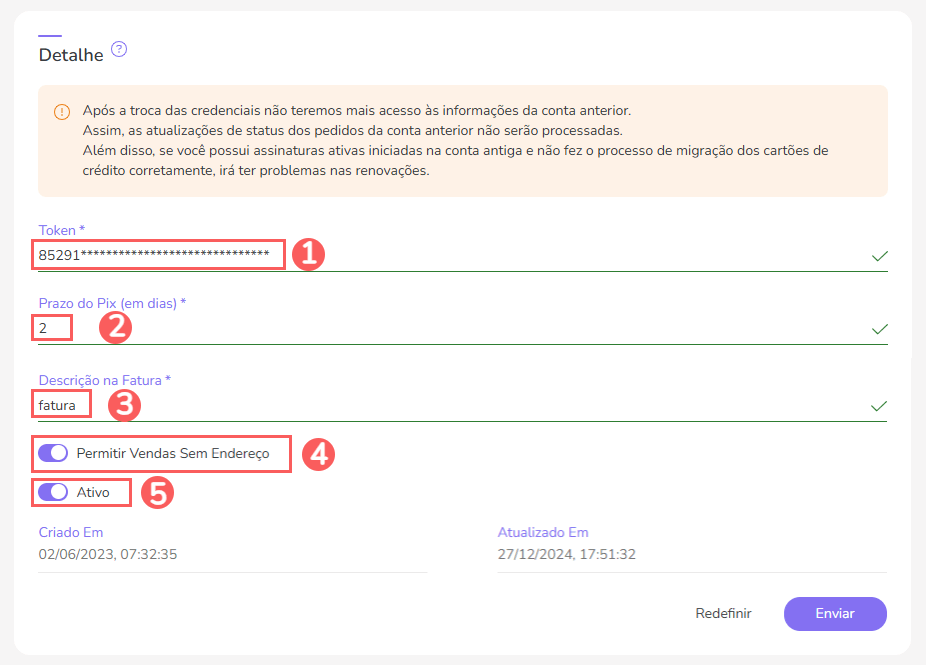
Task: Click the green checkmark beside Token
Action: (878, 256)
